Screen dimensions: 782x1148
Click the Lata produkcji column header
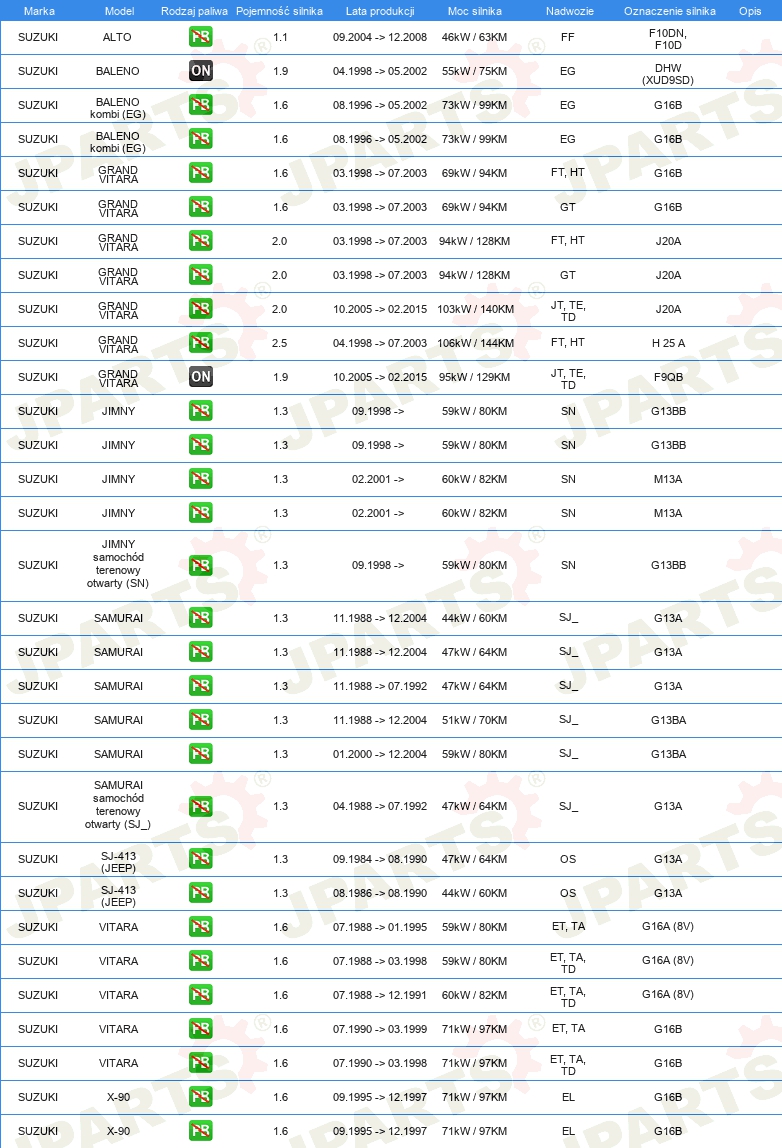coord(380,11)
